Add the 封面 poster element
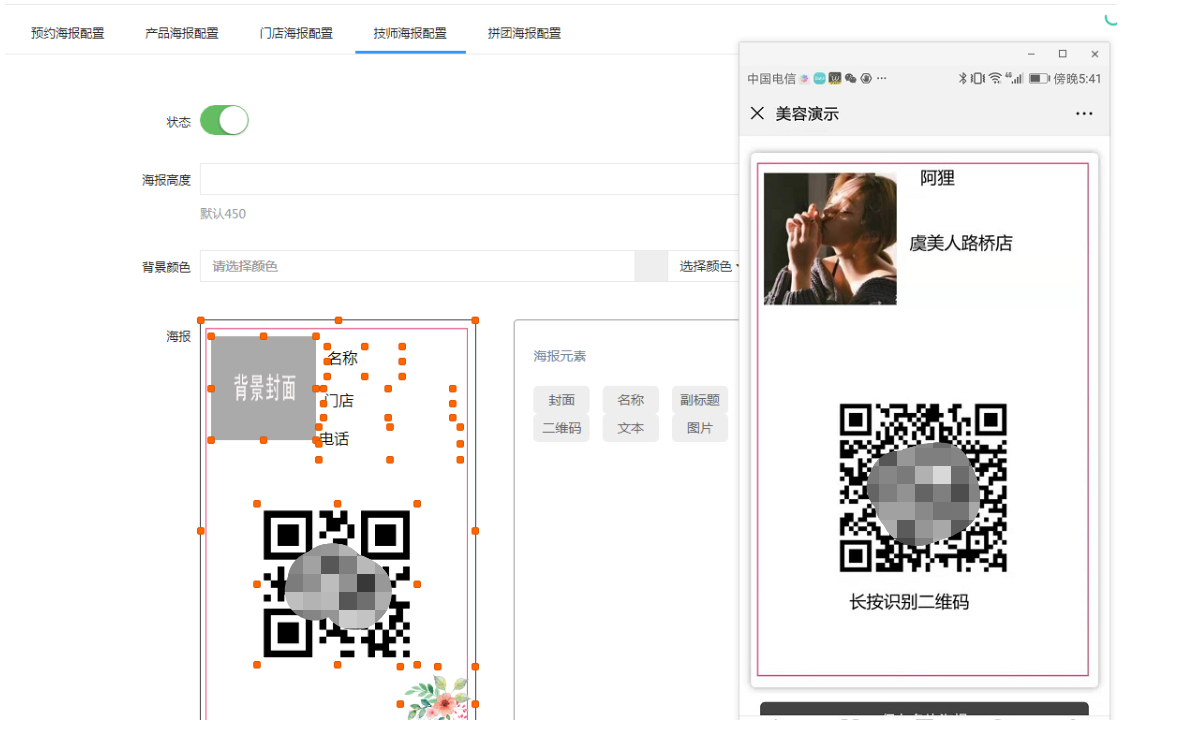Image resolution: width=1204 pixels, height=742 pixels. pyautogui.click(x=561, y=400)
